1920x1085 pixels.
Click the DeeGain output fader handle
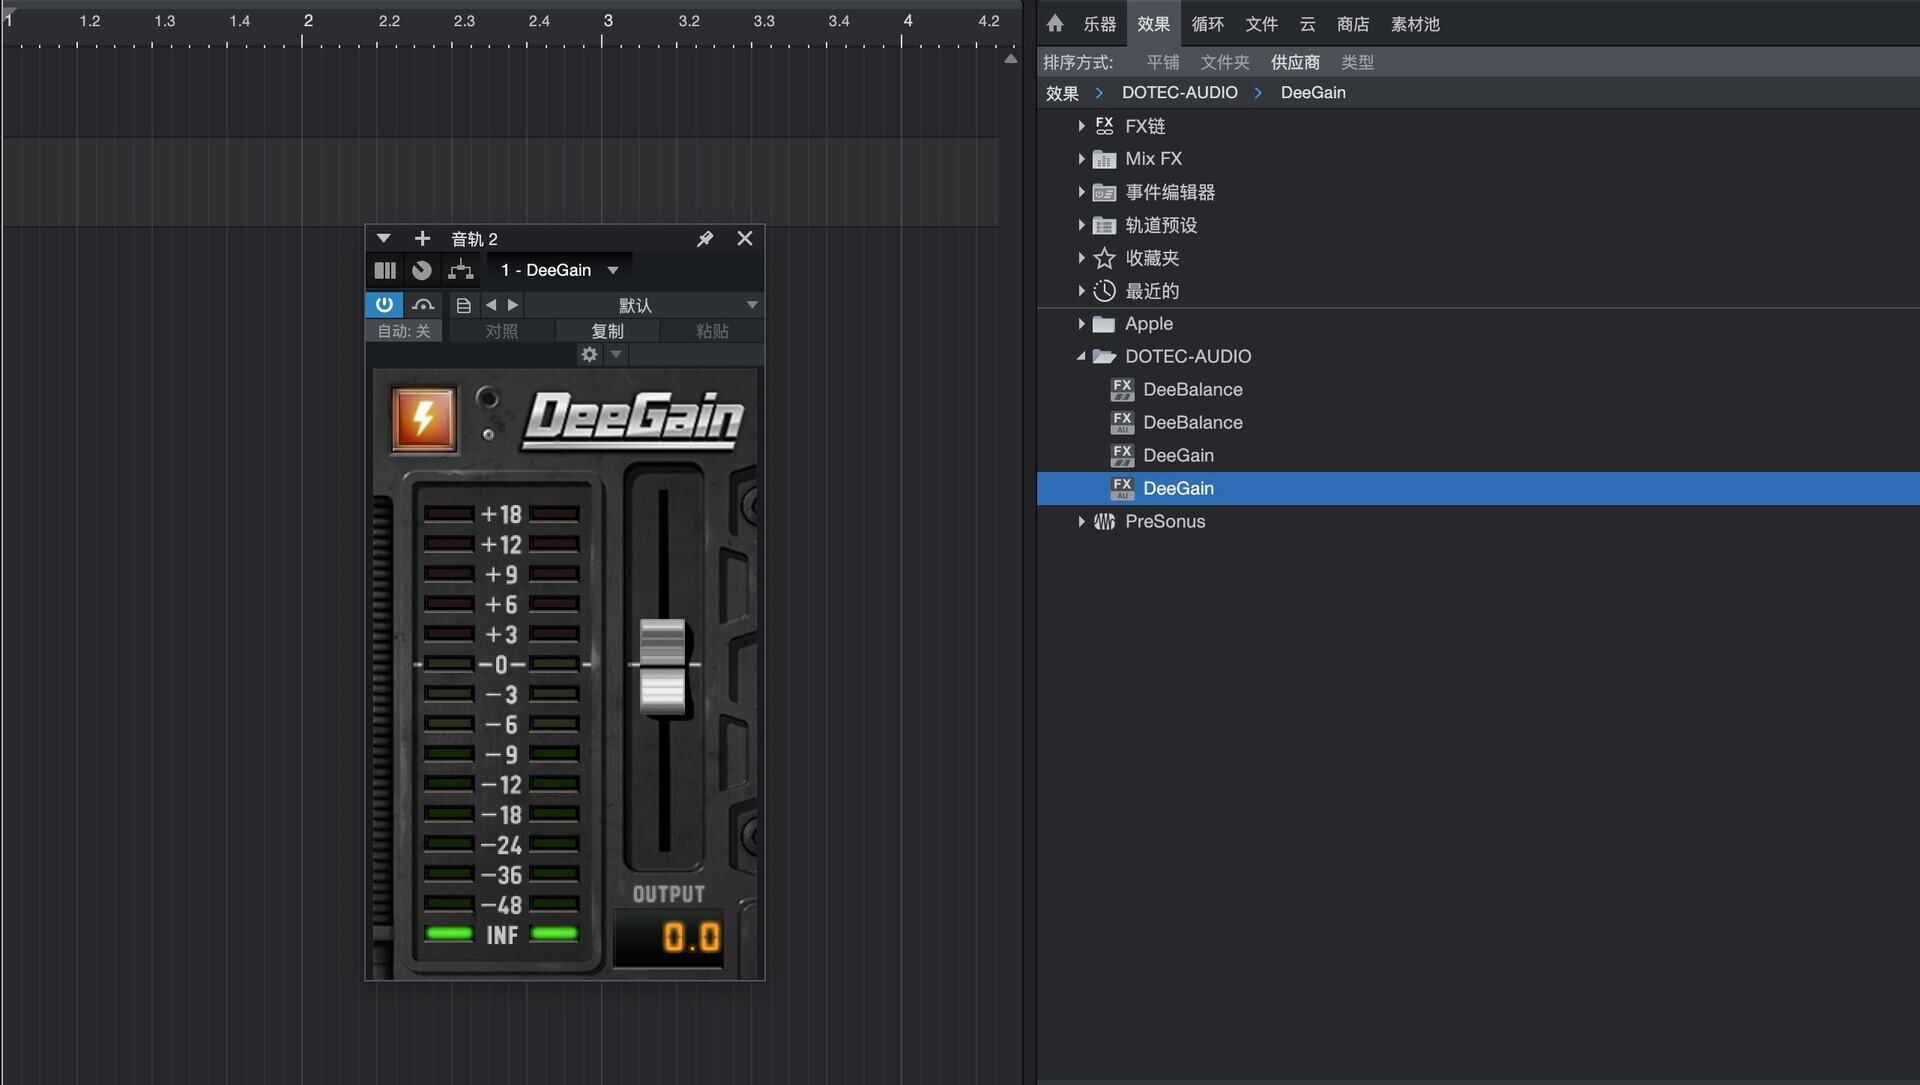(662, 665)
